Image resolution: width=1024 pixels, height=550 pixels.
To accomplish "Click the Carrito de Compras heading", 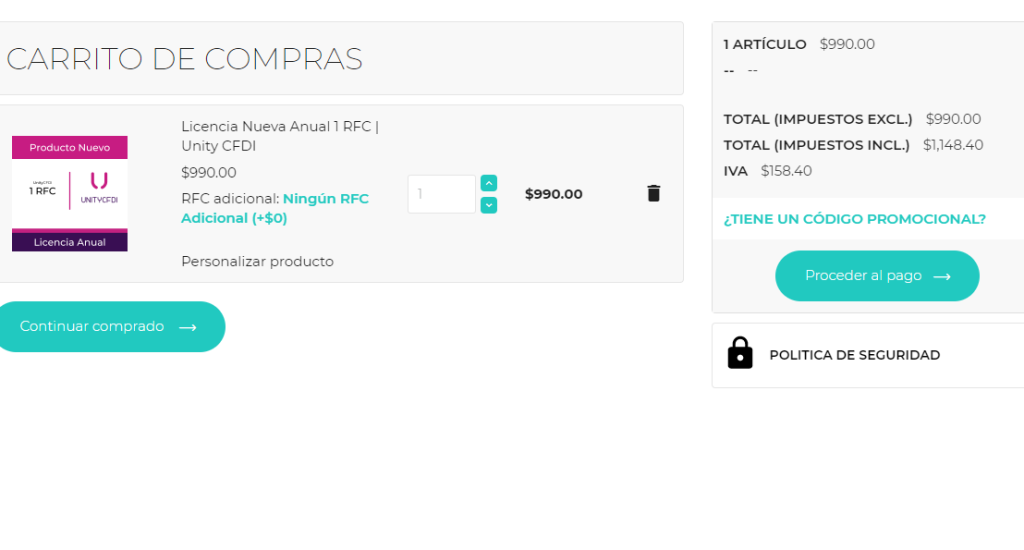I will click(185, 59).
